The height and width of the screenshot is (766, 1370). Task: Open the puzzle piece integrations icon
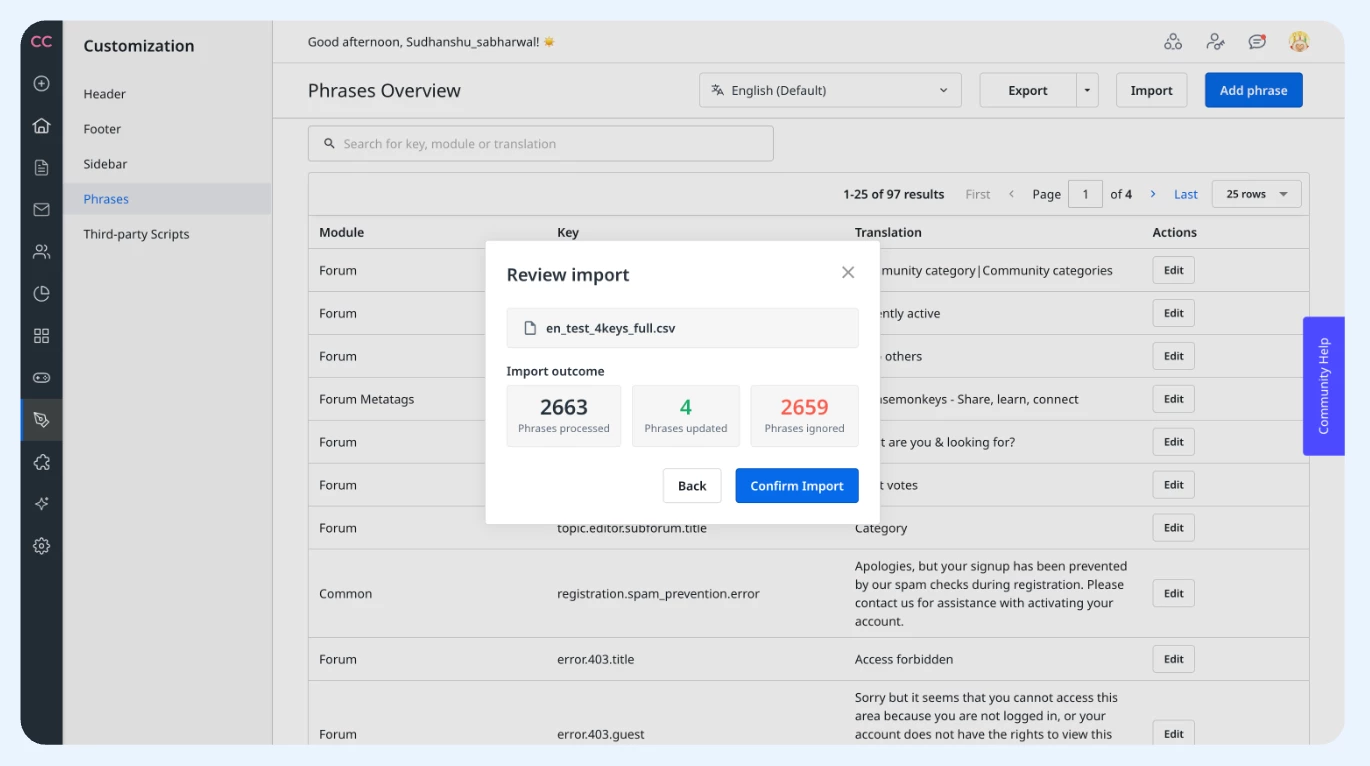point(41,462)
